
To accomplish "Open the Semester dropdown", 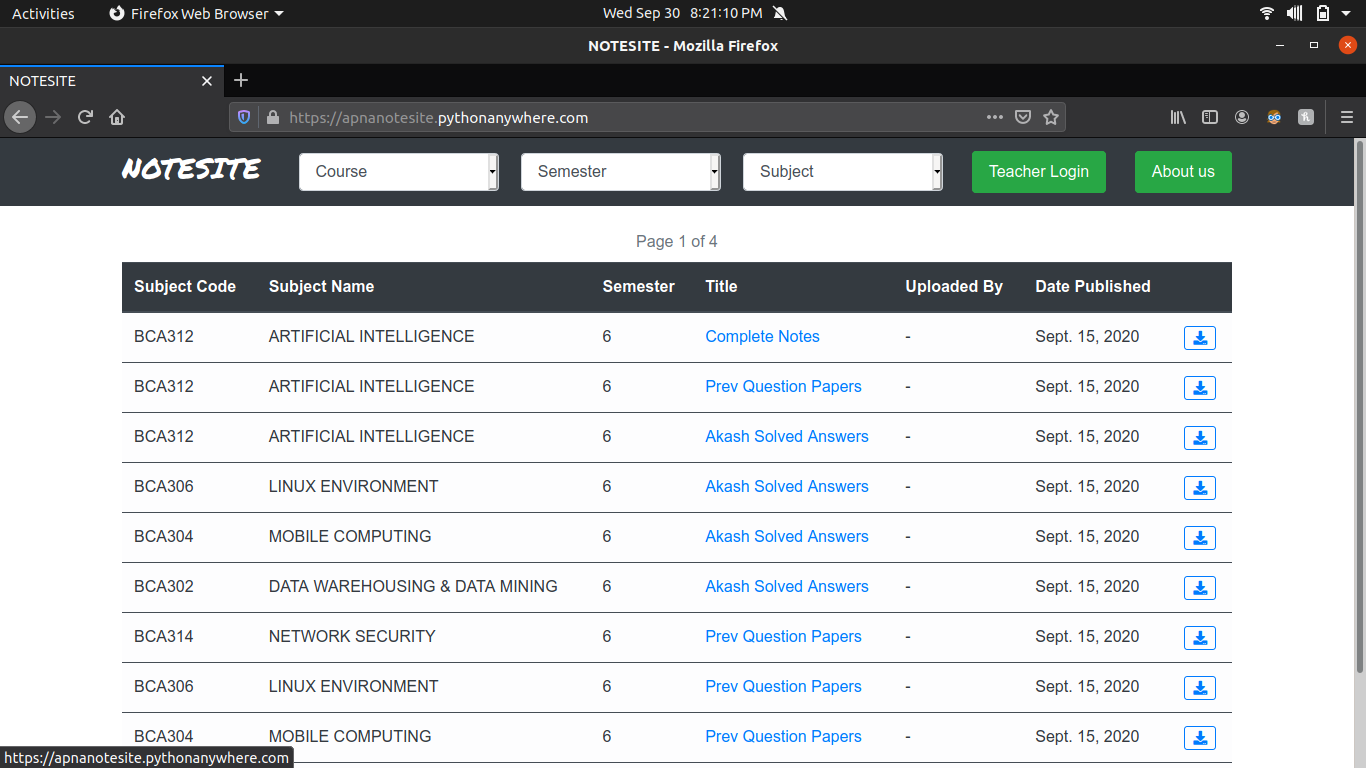I will (621, 171).
